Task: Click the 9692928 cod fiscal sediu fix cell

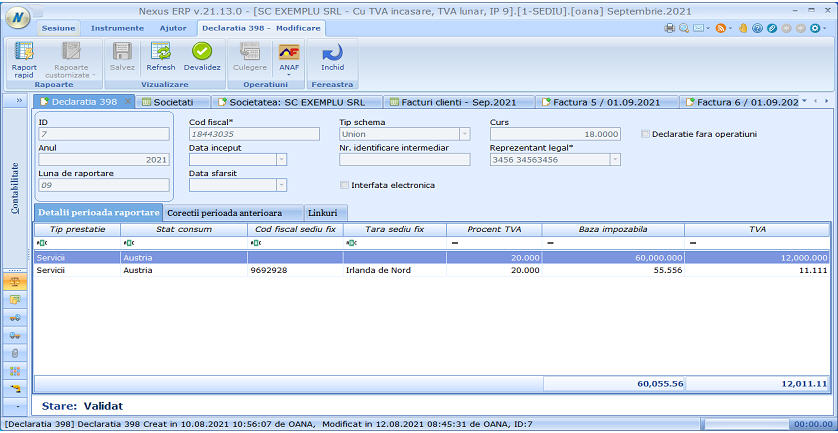Action: [295, 270]
